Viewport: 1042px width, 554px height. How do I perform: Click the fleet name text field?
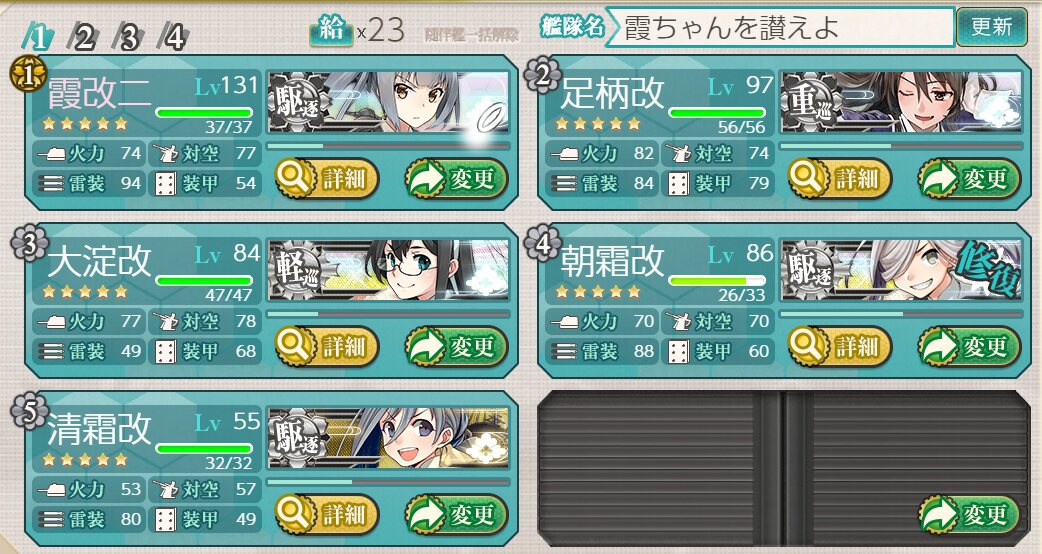780,28
